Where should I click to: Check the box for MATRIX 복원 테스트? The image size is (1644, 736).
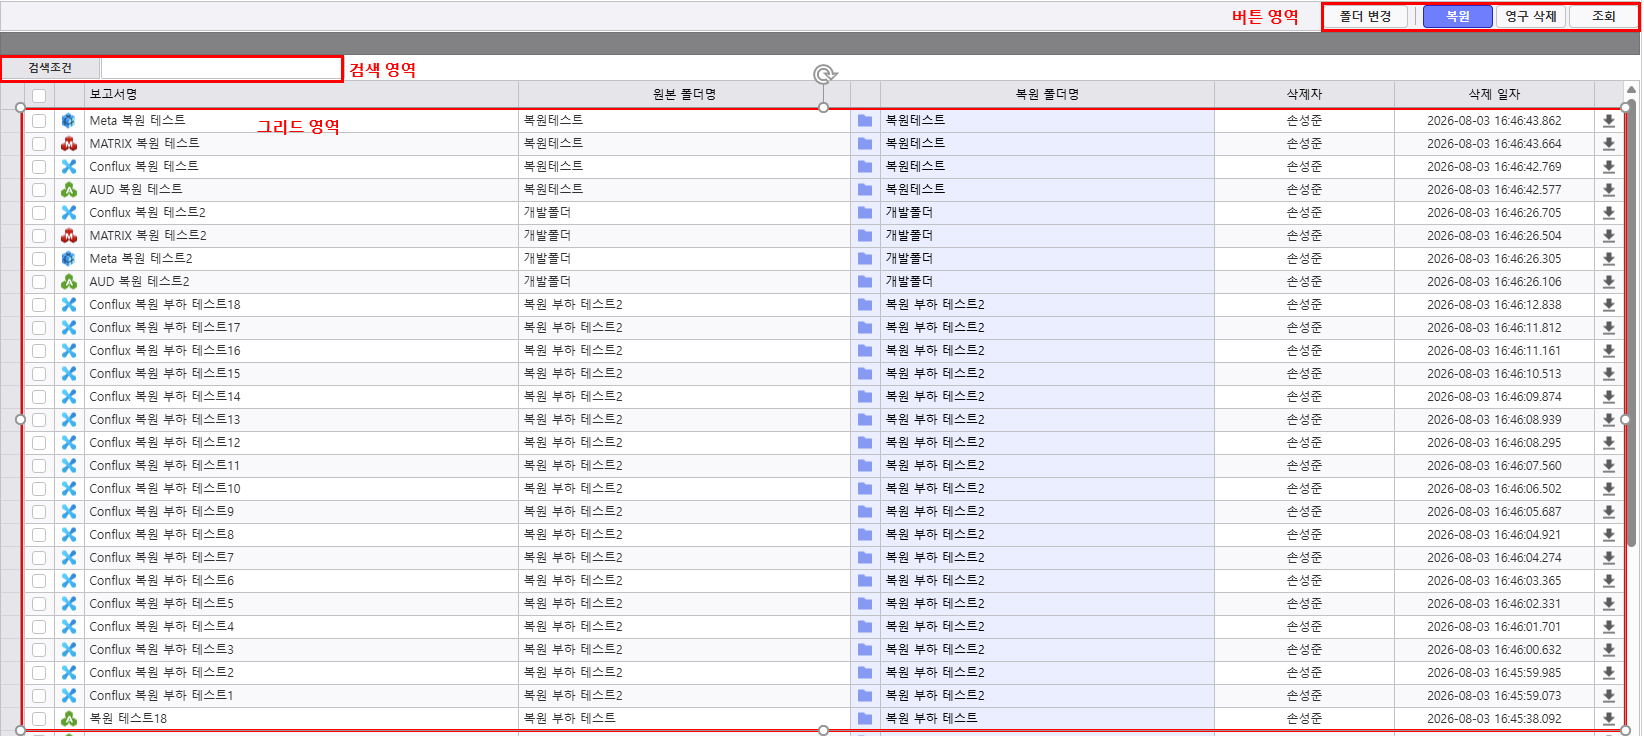(x=39, y=143)
